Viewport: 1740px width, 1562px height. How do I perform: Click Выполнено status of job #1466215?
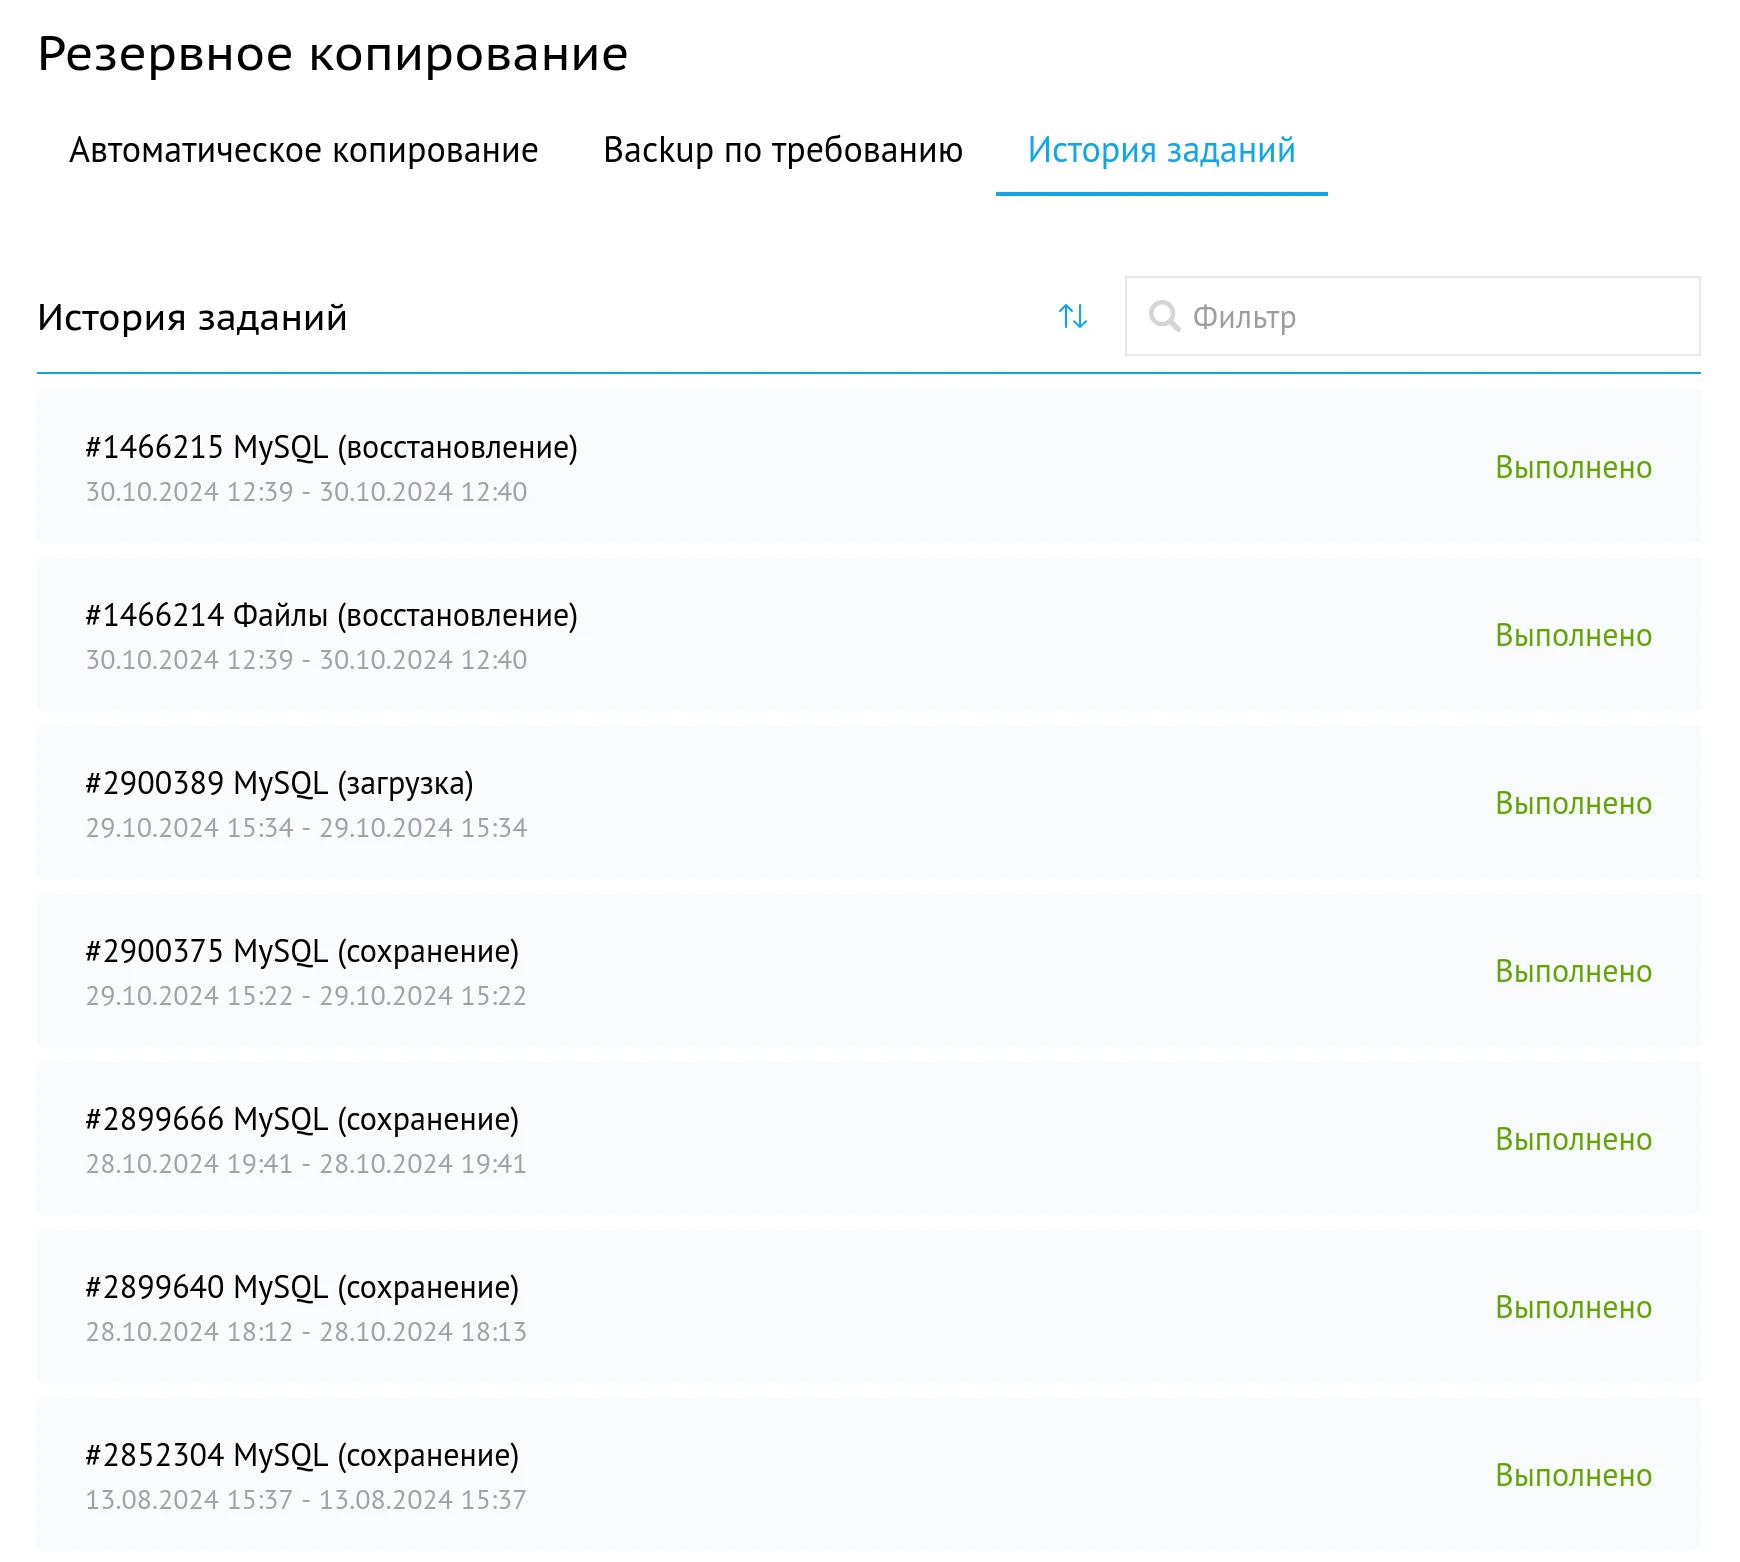tap(1573, 468)
